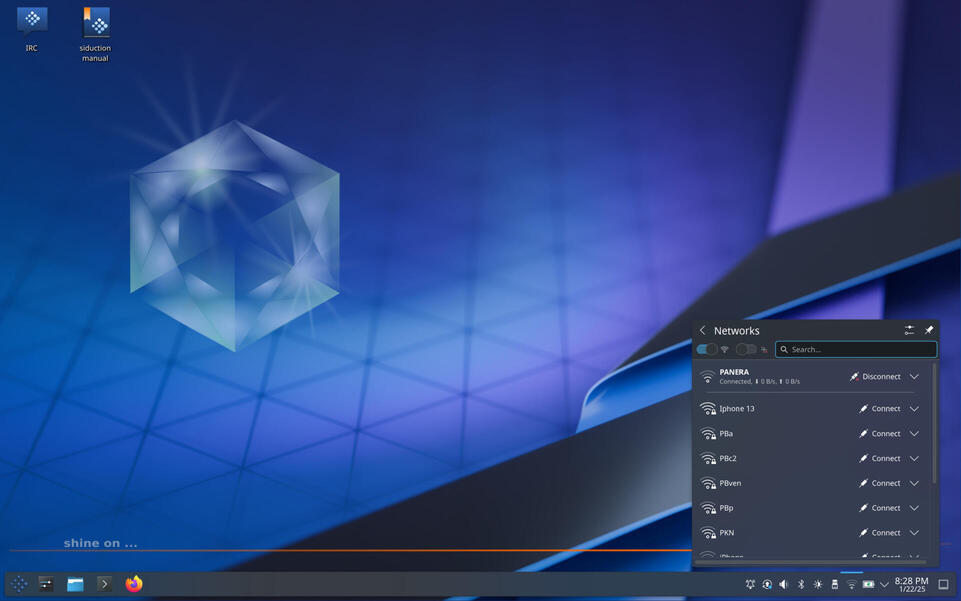Open the file manager from the taskbar
Screen dimensions: 961x601
click(75, 584)
